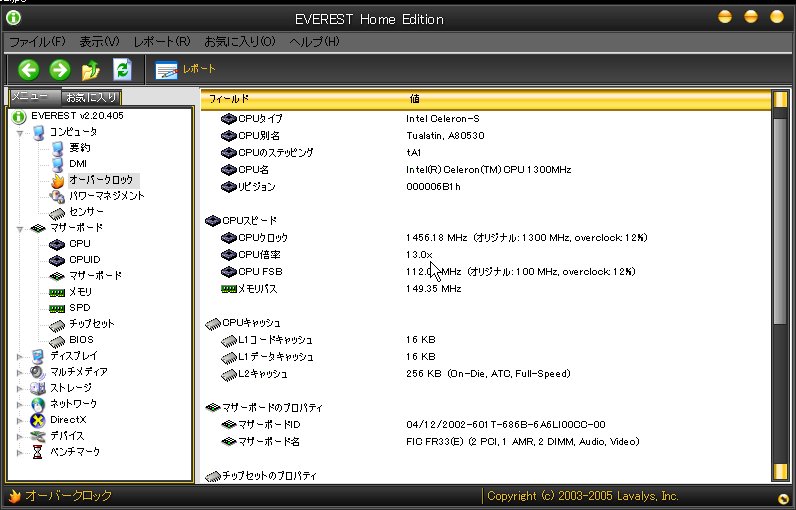796x510 pixels.
Task: Click the EVEREST info icon in title bar
Action: [13, 17]
